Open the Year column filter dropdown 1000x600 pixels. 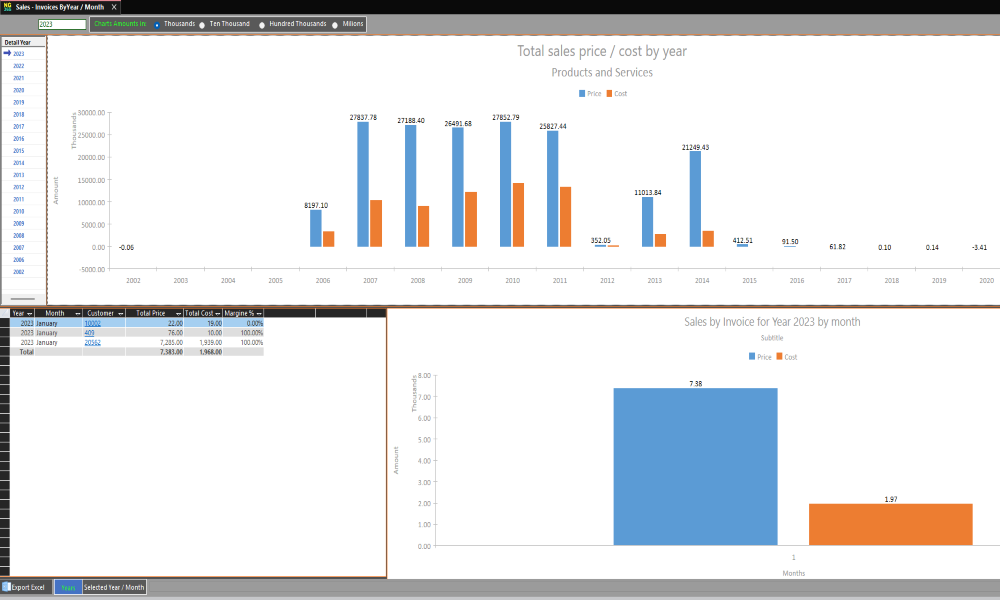click(30, 313)
